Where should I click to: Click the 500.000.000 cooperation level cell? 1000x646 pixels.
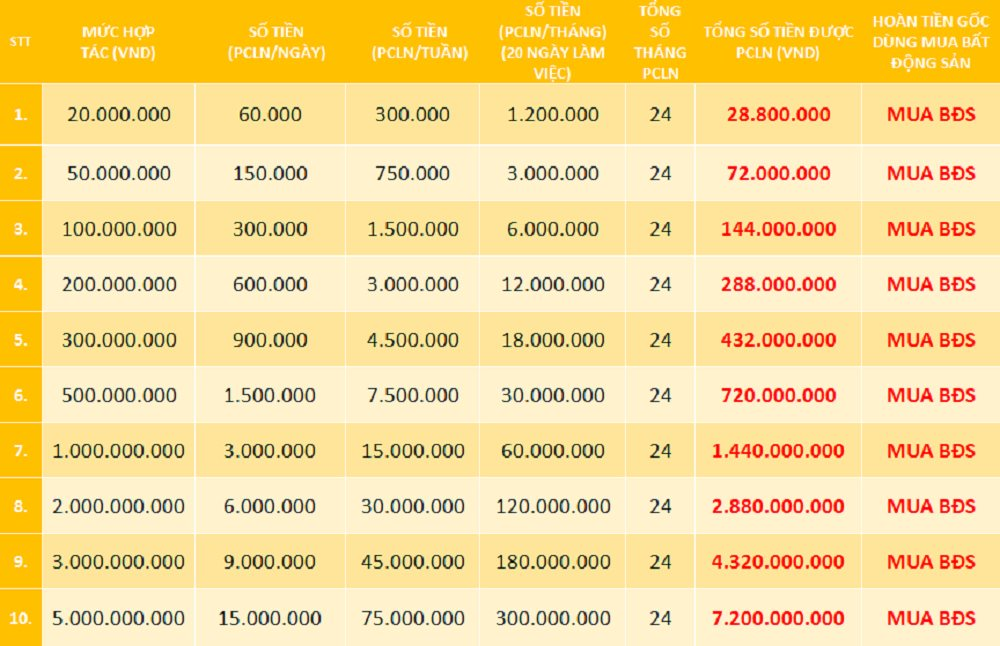(x=118, y=395)
